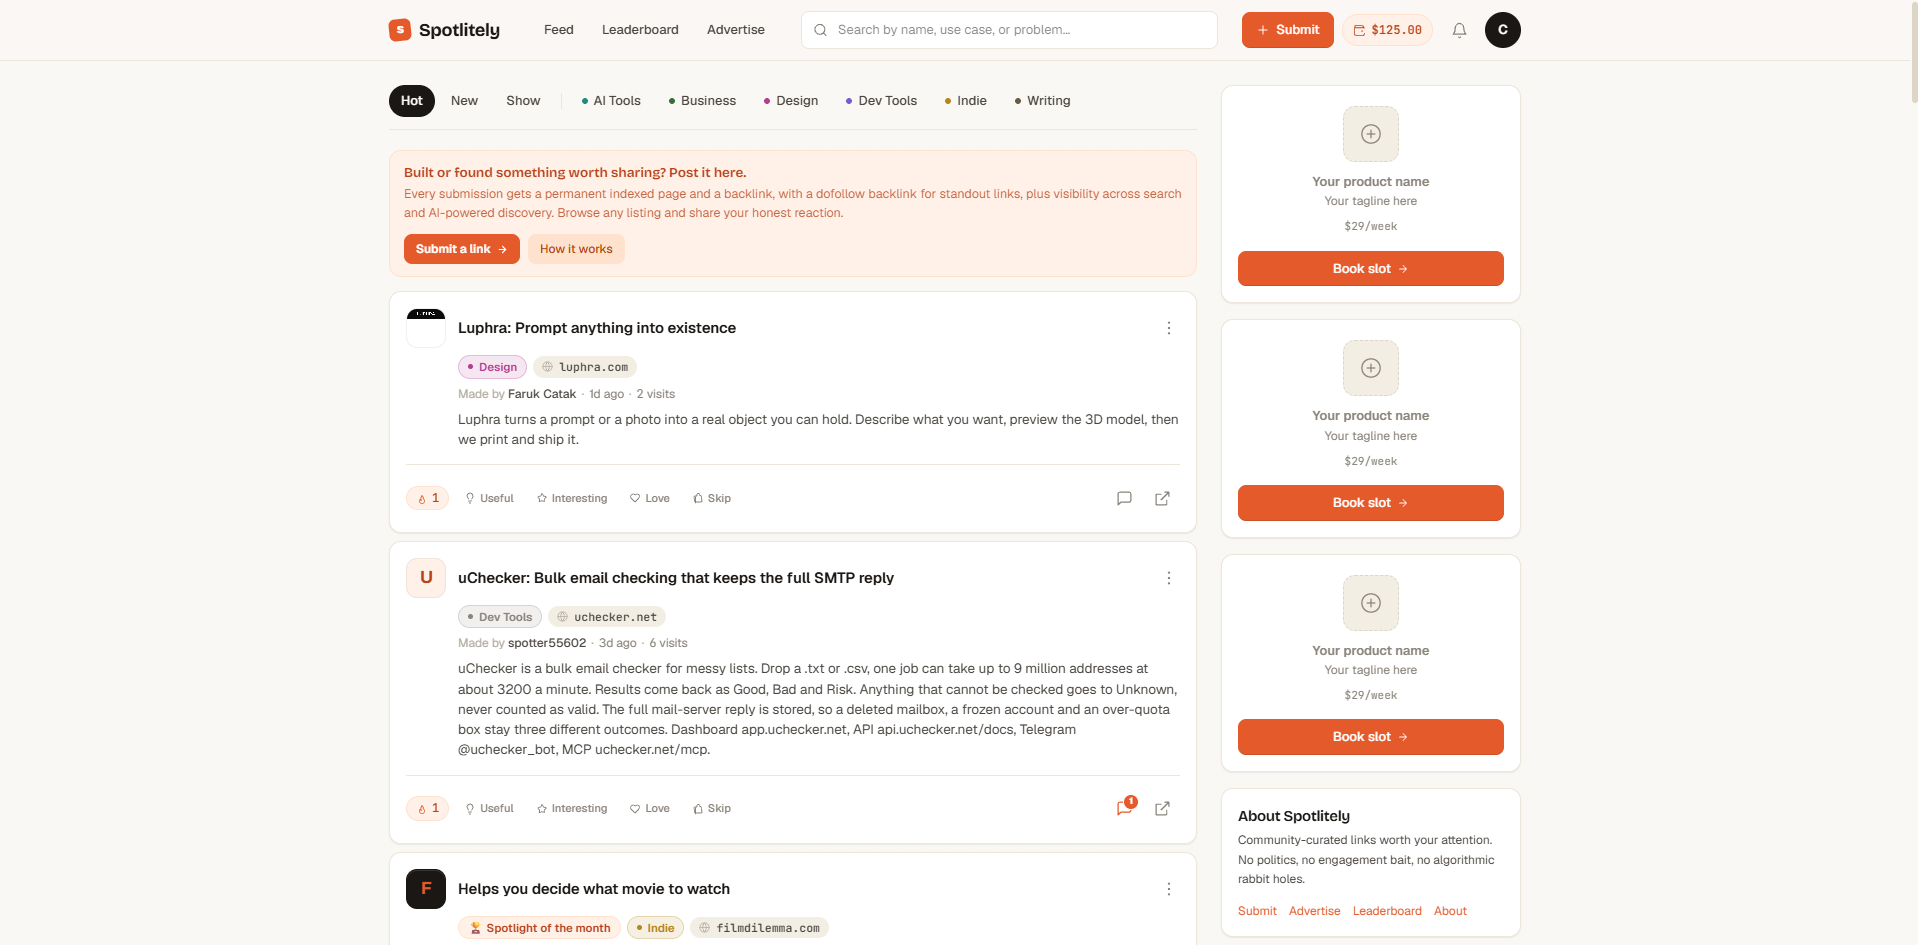Click the Spotlitely logo icon
The height and width of the screenshot is (945, 1918).
(x=400, y=30)
